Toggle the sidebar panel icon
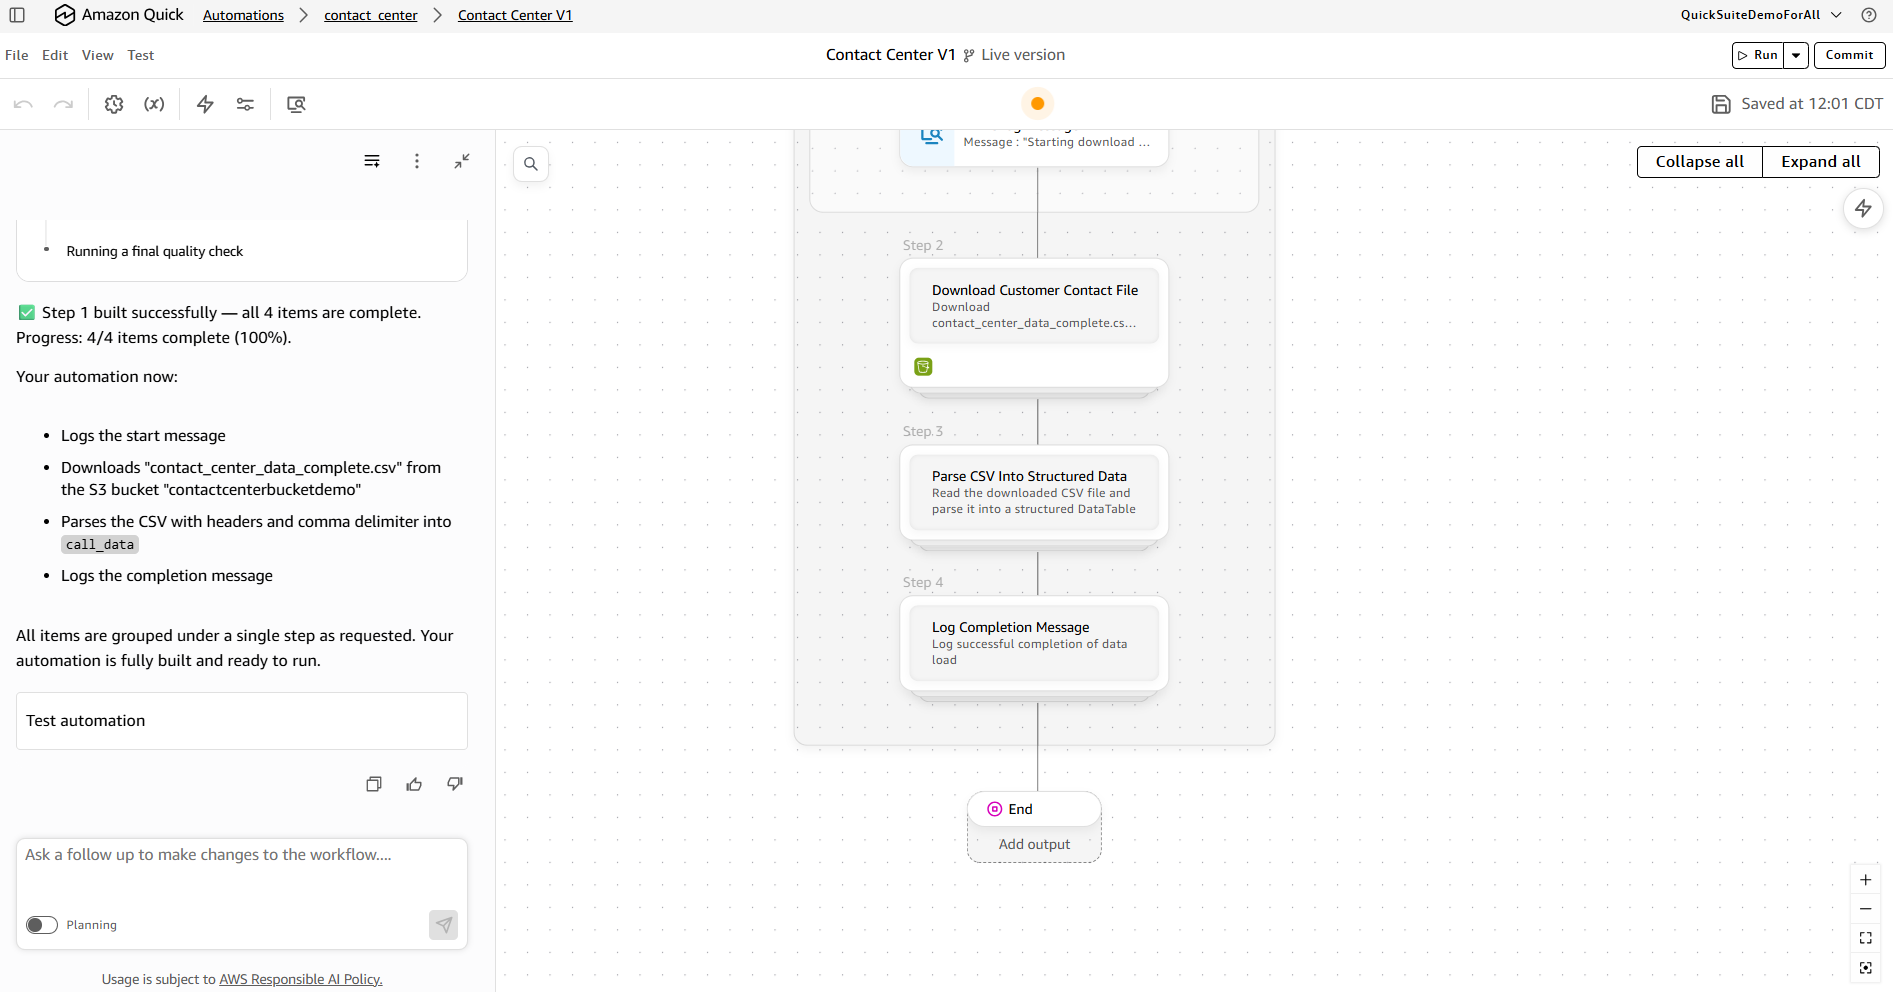The image size is (1893, 992). coord(17,15)
